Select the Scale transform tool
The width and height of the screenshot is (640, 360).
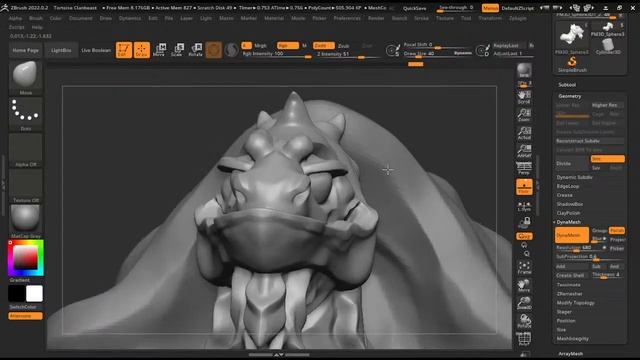(x=177, y=50)
